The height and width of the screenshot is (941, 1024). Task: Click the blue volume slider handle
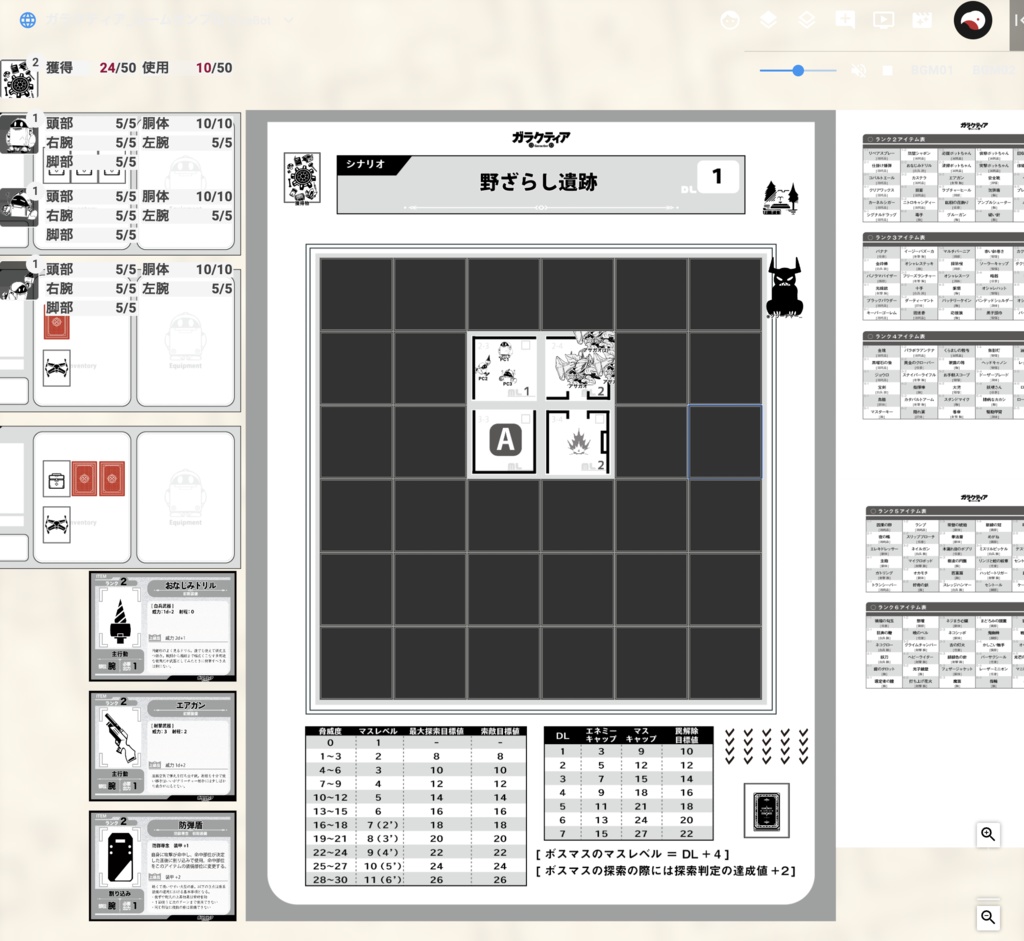click(x=798, y=70)
